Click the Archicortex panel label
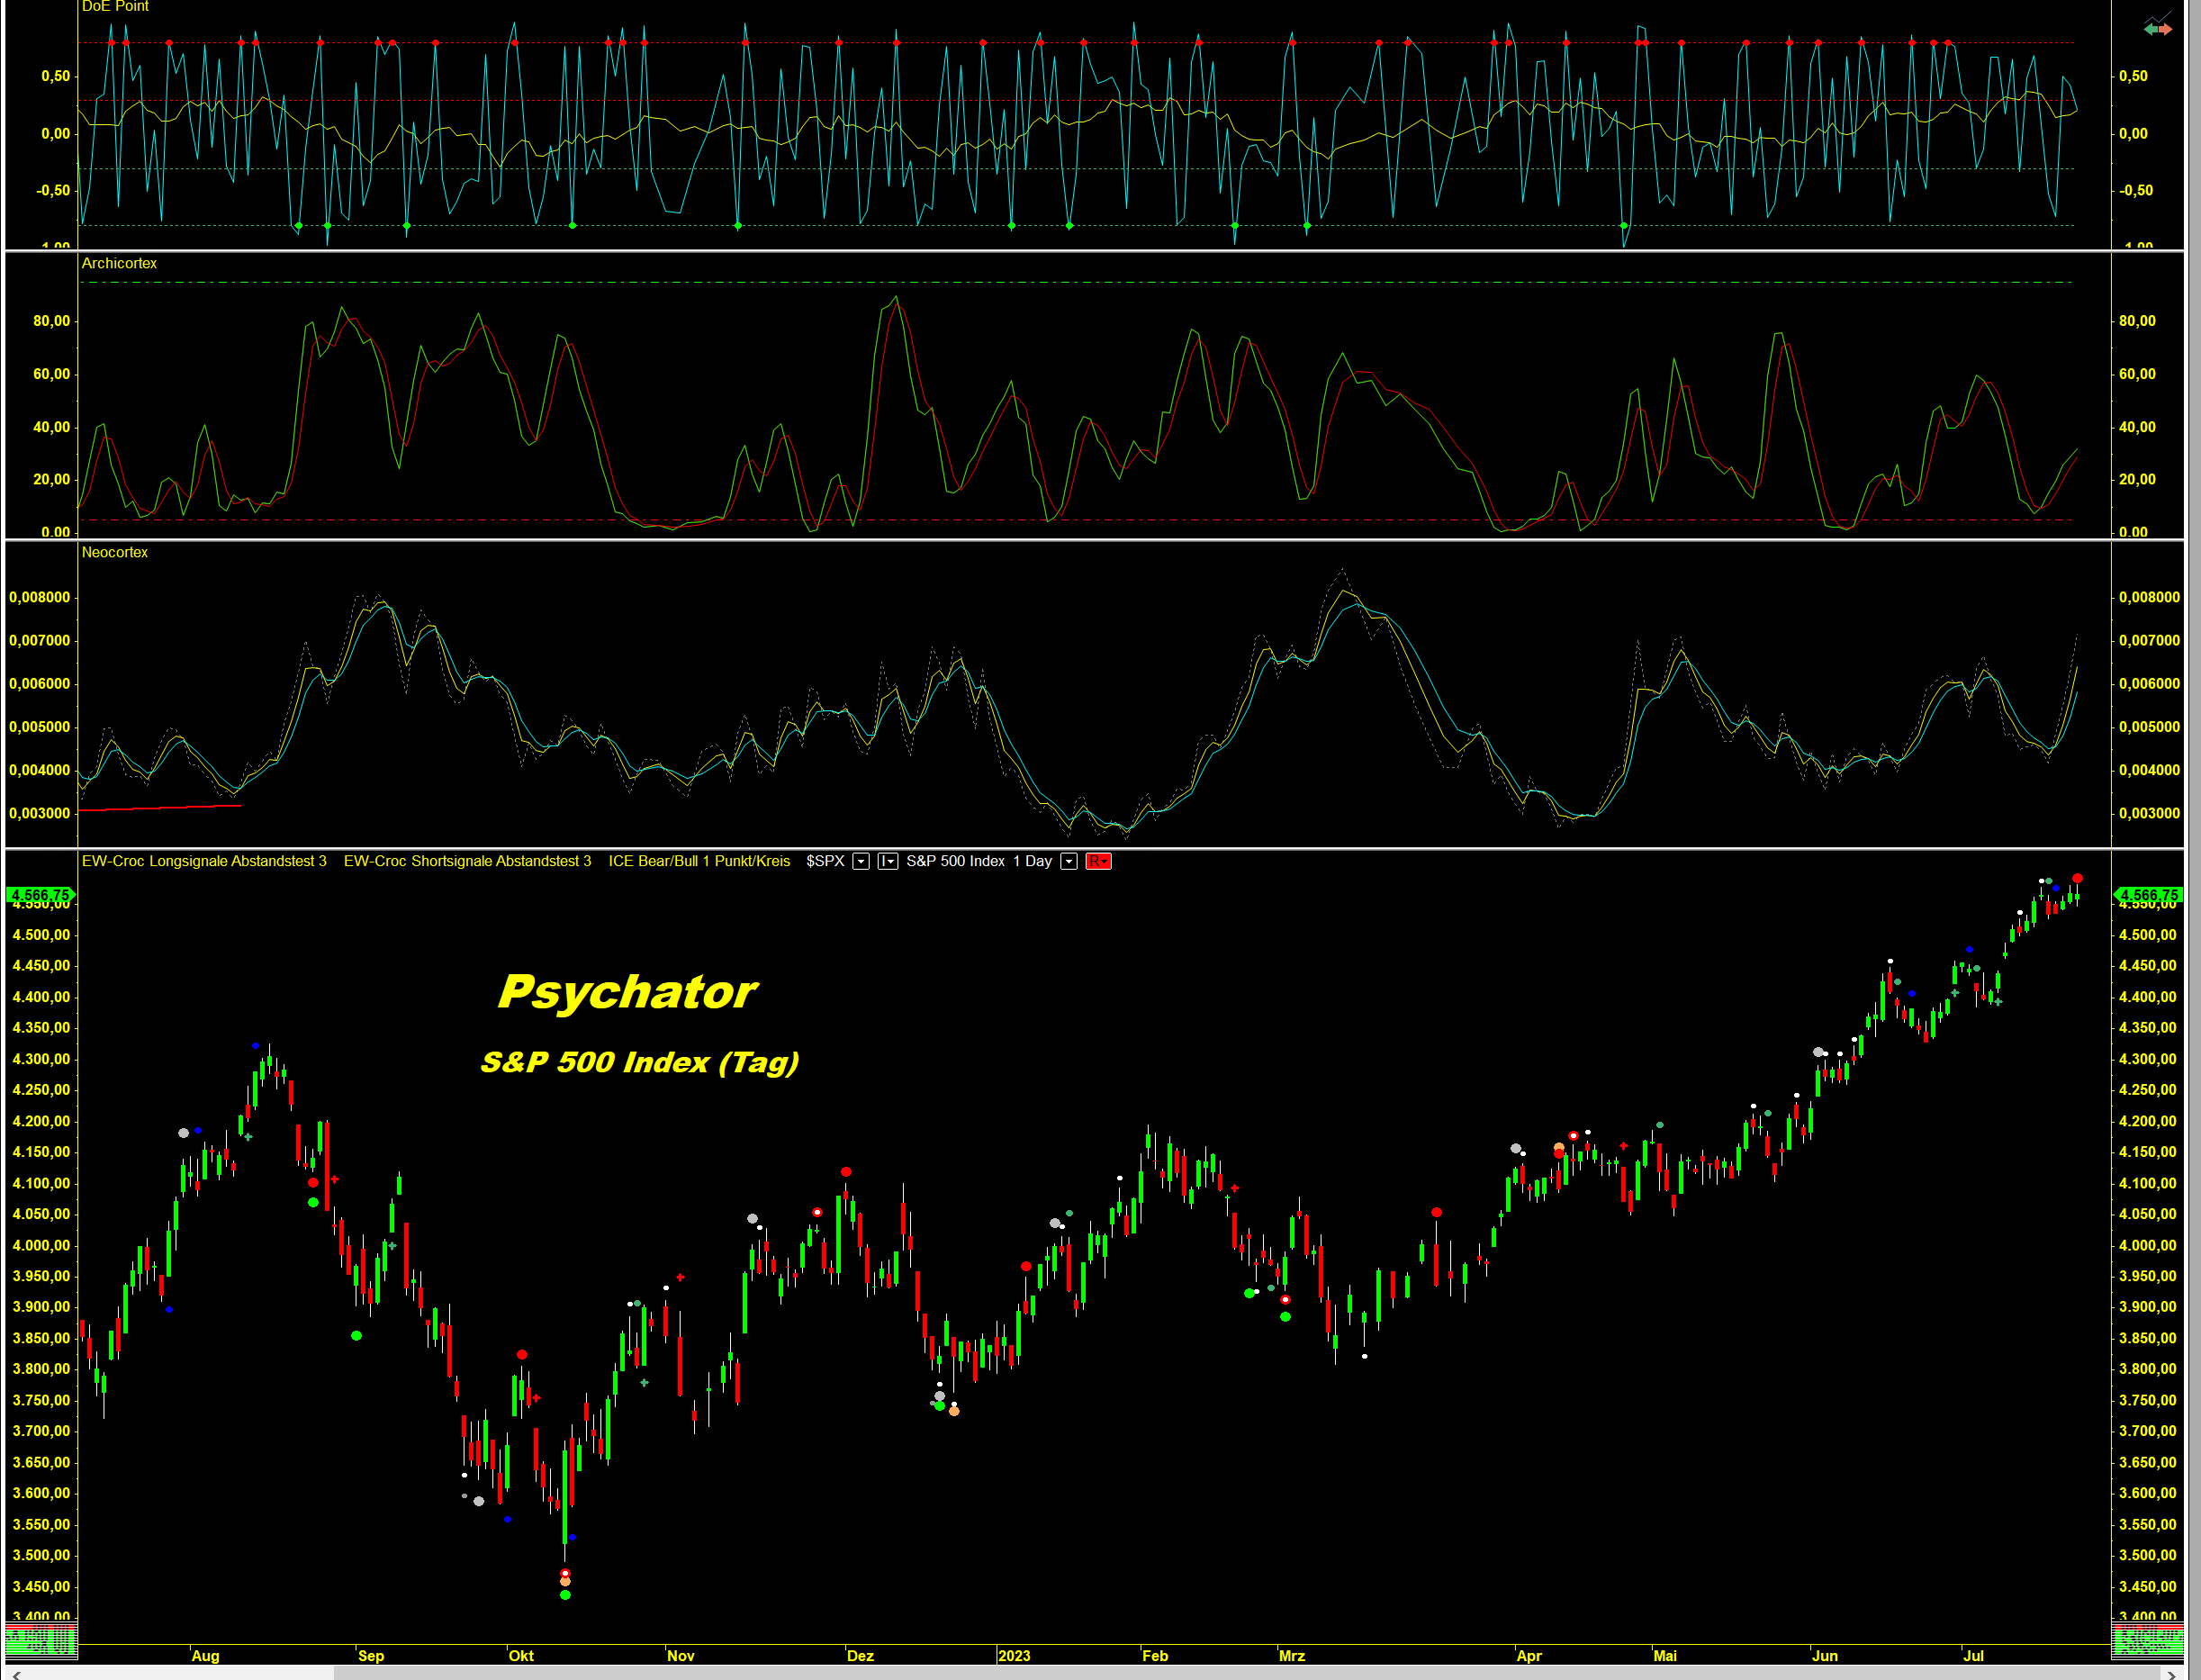The image size is (2201, 1680). point(119,263)
